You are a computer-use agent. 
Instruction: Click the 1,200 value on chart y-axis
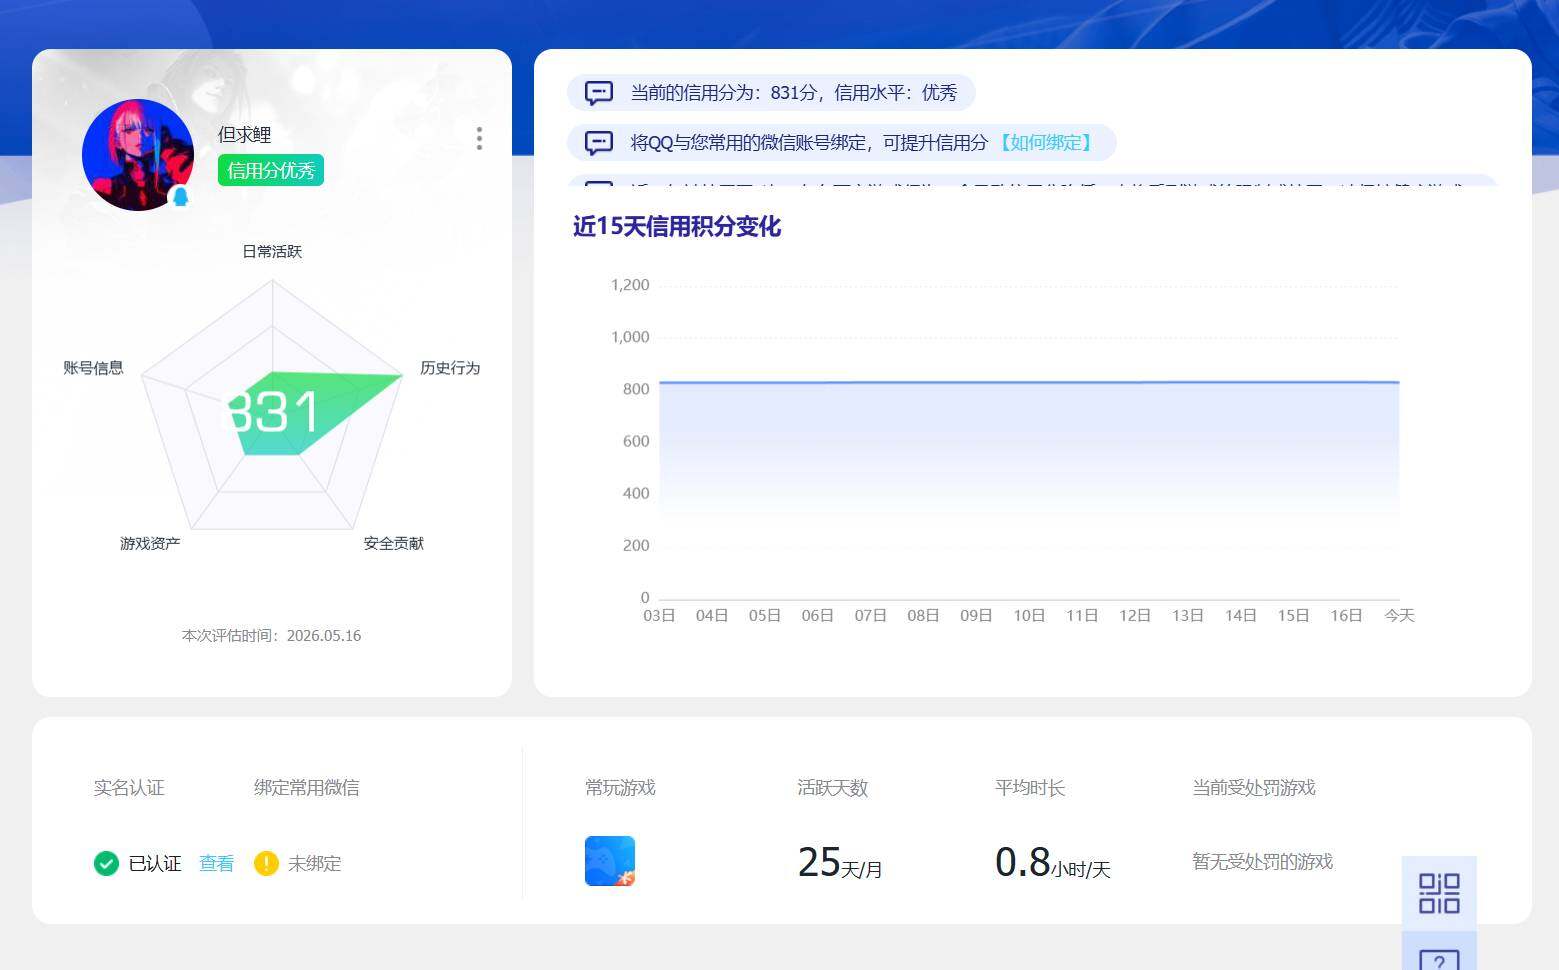(x=630, y=285)
